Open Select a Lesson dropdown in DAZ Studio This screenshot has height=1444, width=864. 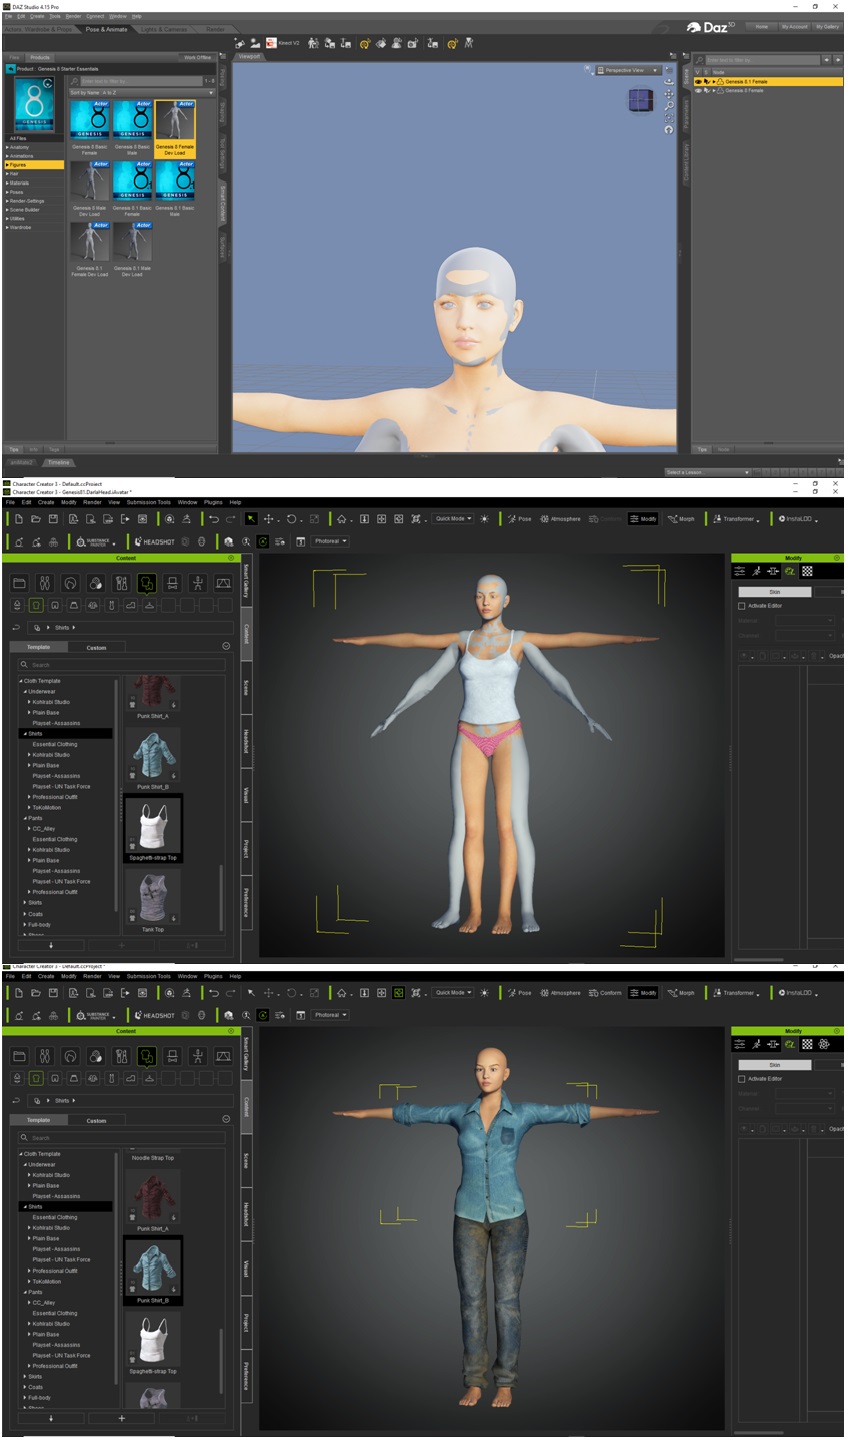point(707,472)
